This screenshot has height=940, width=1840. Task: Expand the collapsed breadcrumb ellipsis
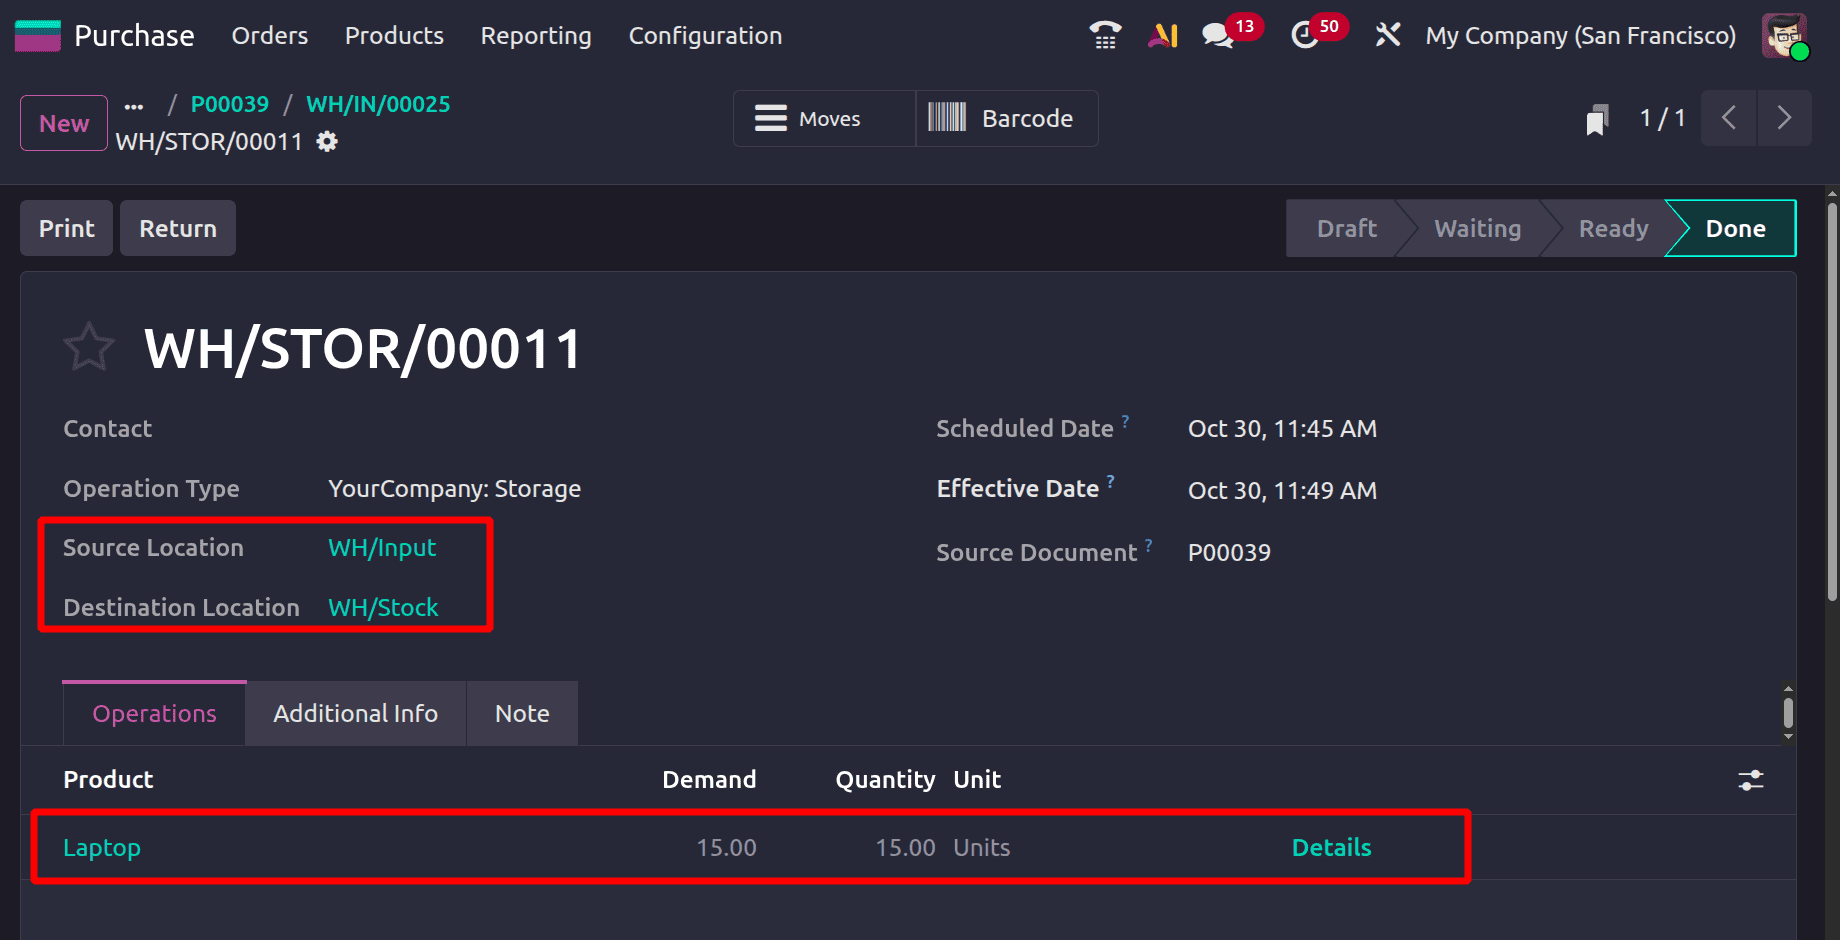(134, 104)
